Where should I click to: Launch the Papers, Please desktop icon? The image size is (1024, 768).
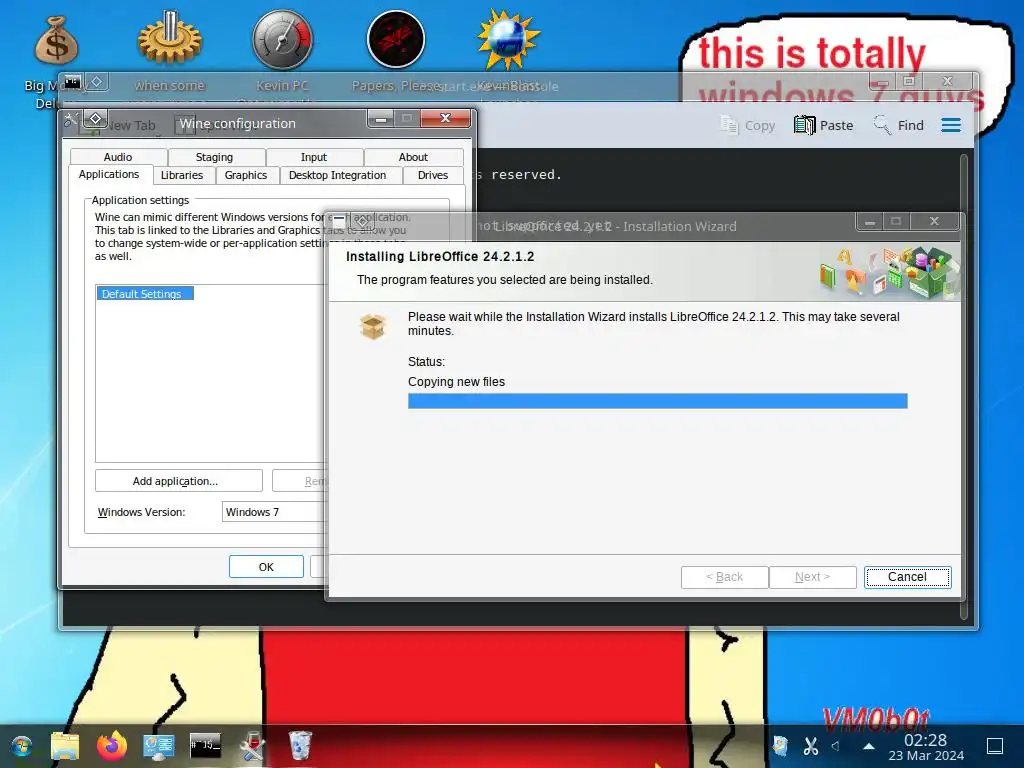396,40
